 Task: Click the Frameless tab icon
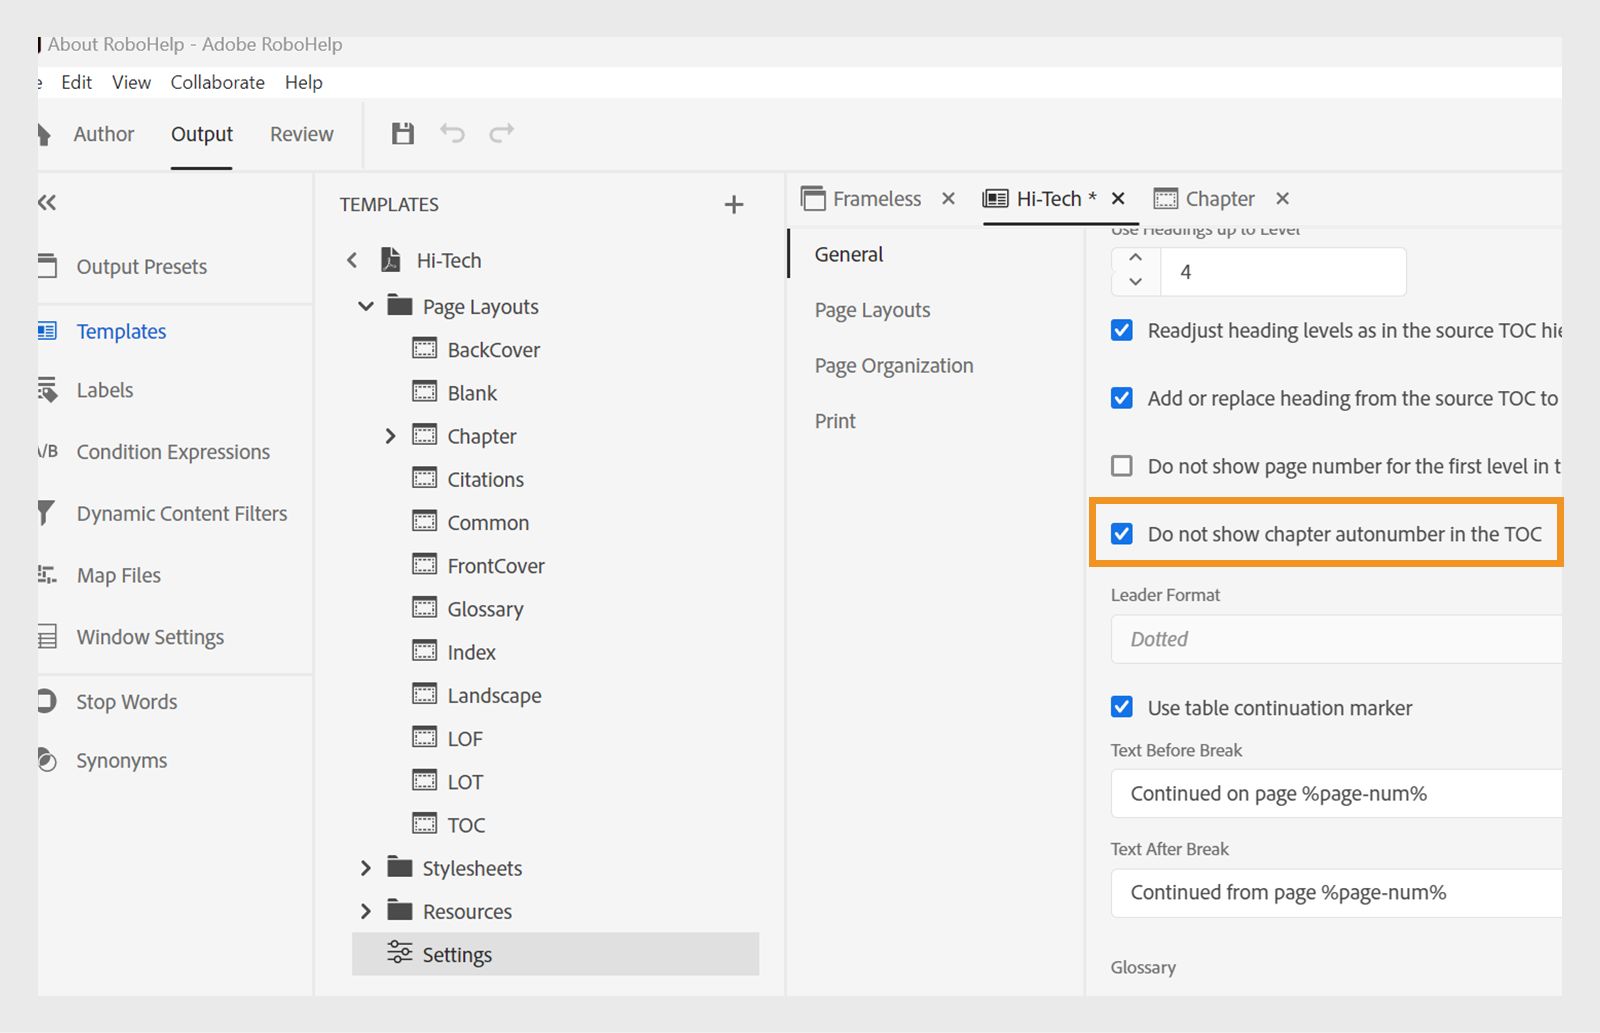pos(813,198)
